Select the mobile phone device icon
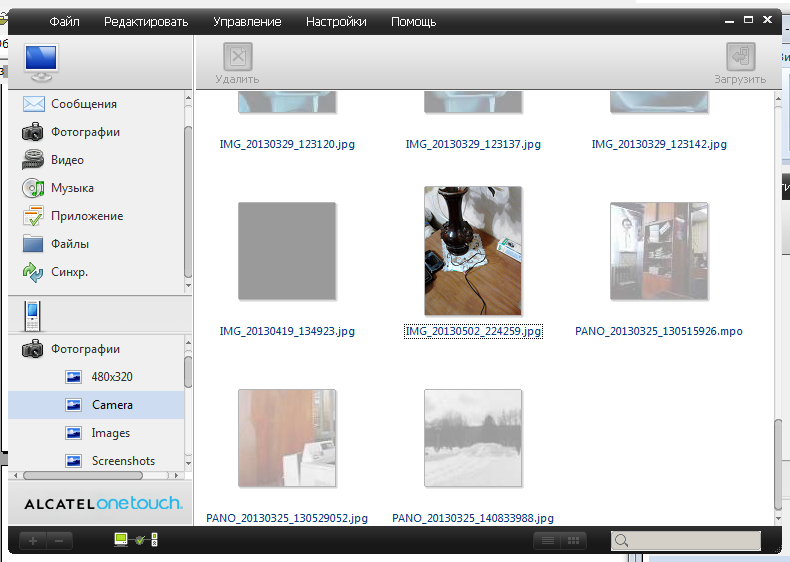This screenshot has height=562, width=790. [x=32, y=317]
